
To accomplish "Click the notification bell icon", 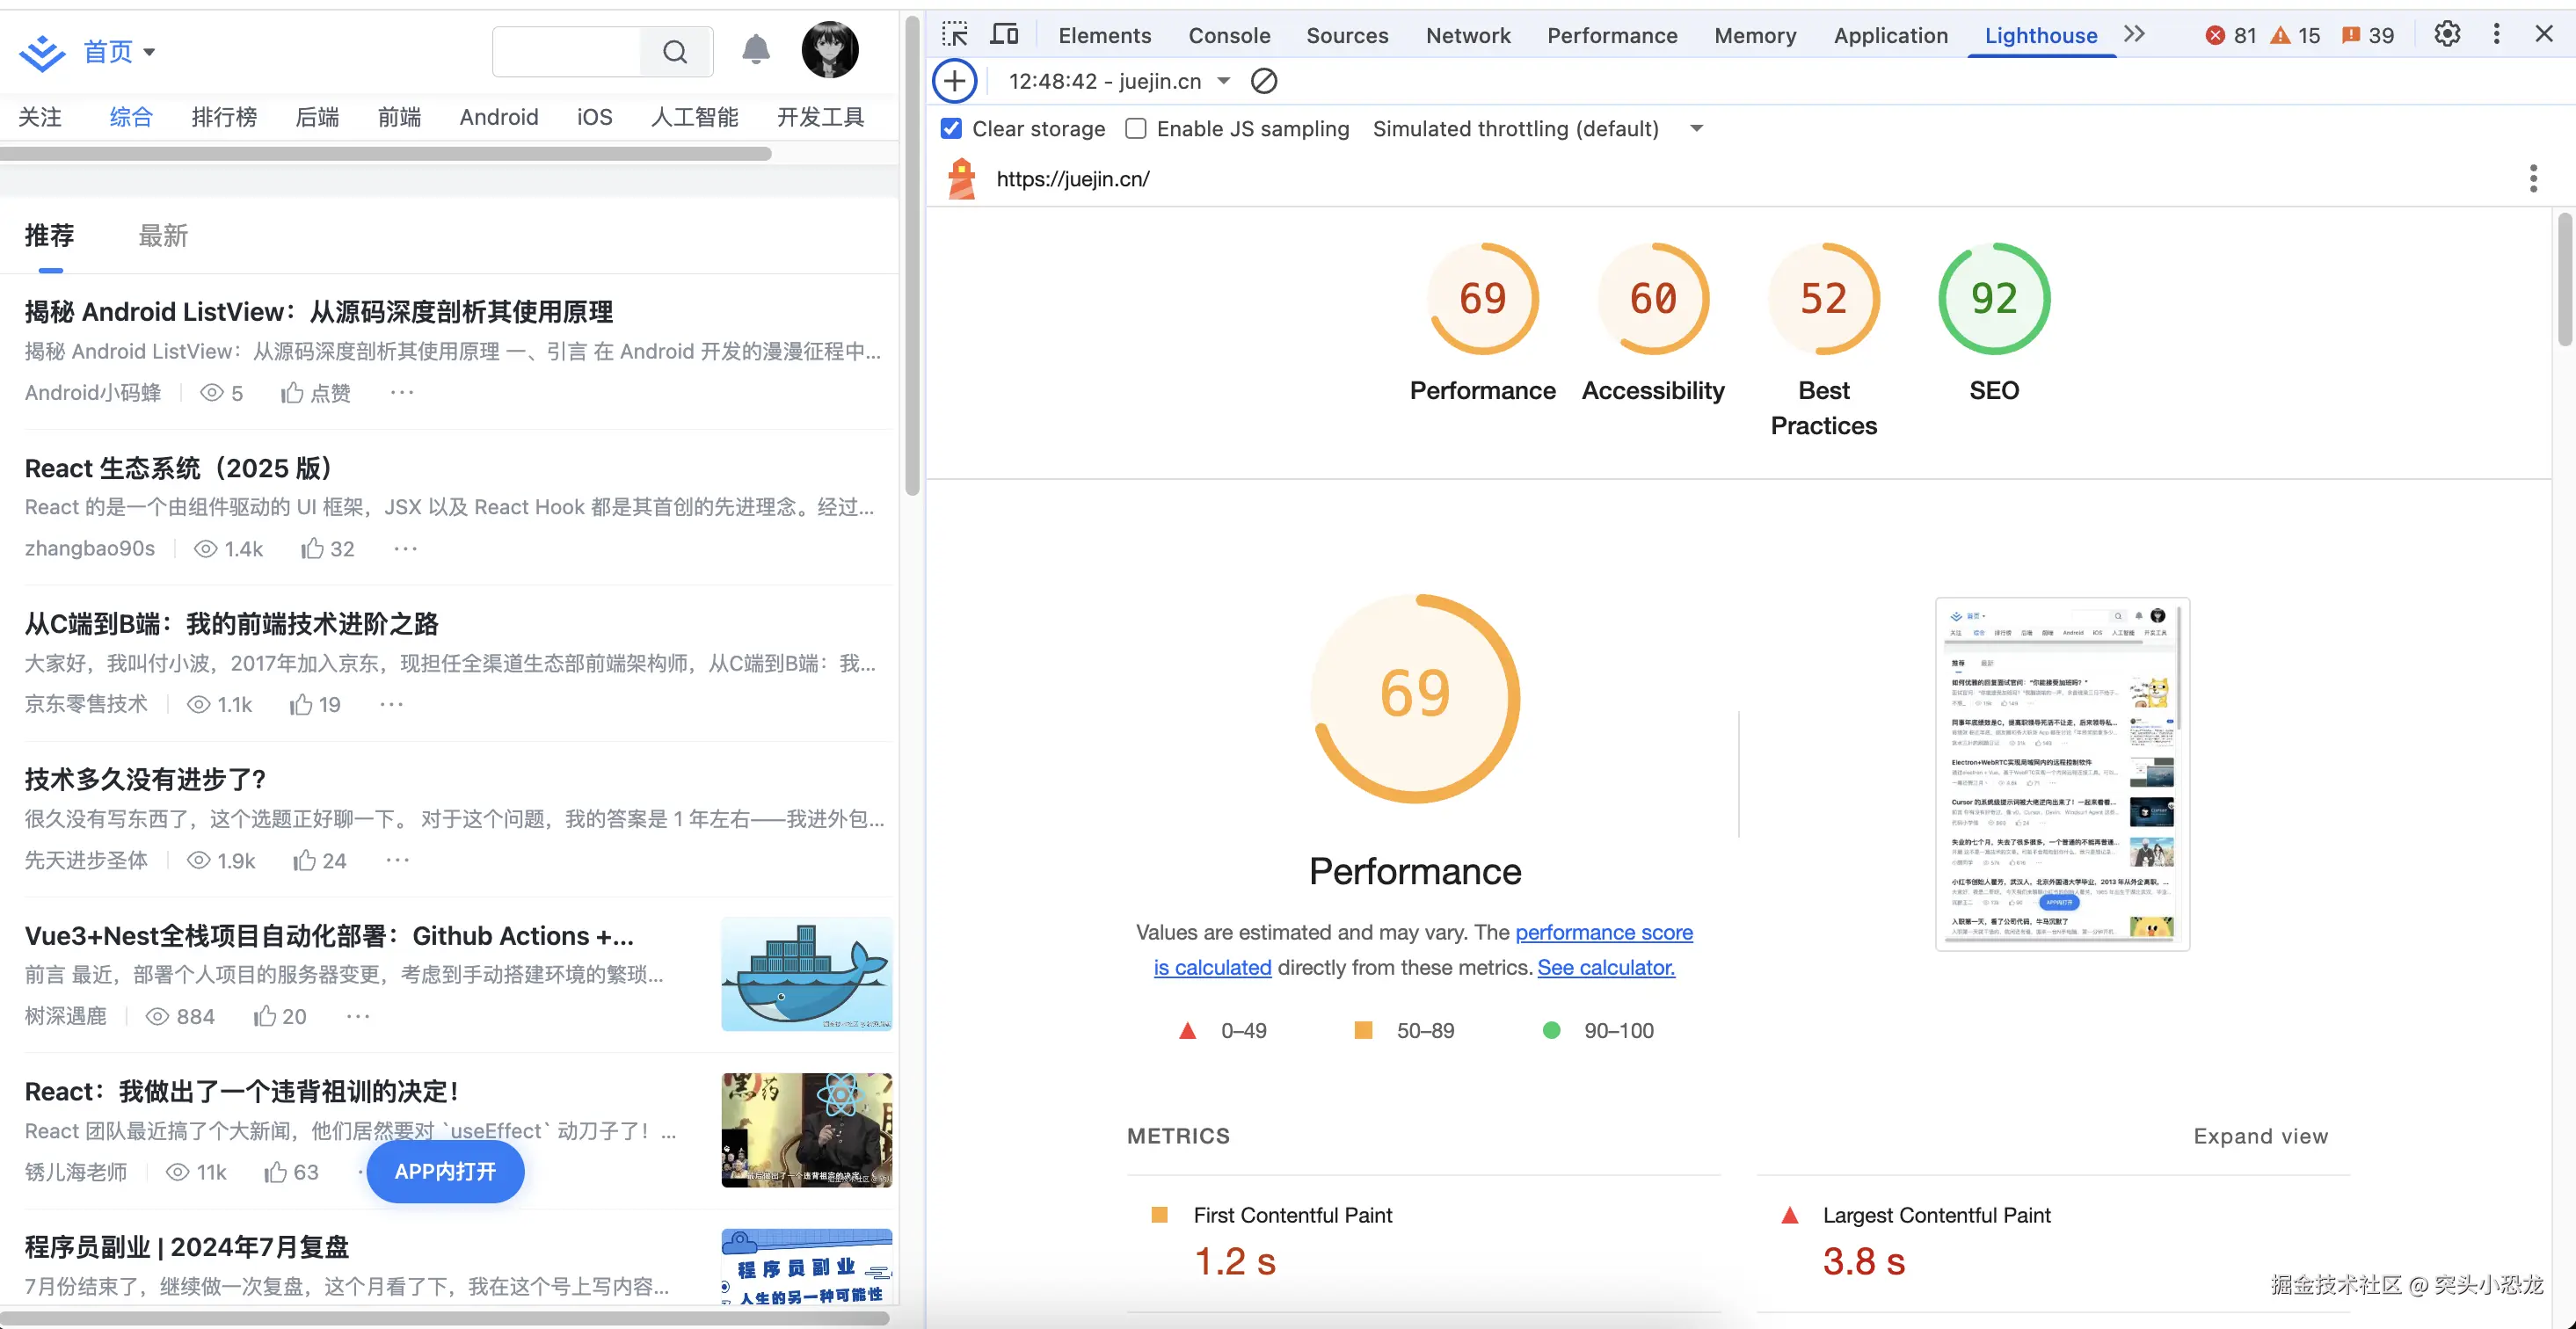I will [x=756, y=50].
